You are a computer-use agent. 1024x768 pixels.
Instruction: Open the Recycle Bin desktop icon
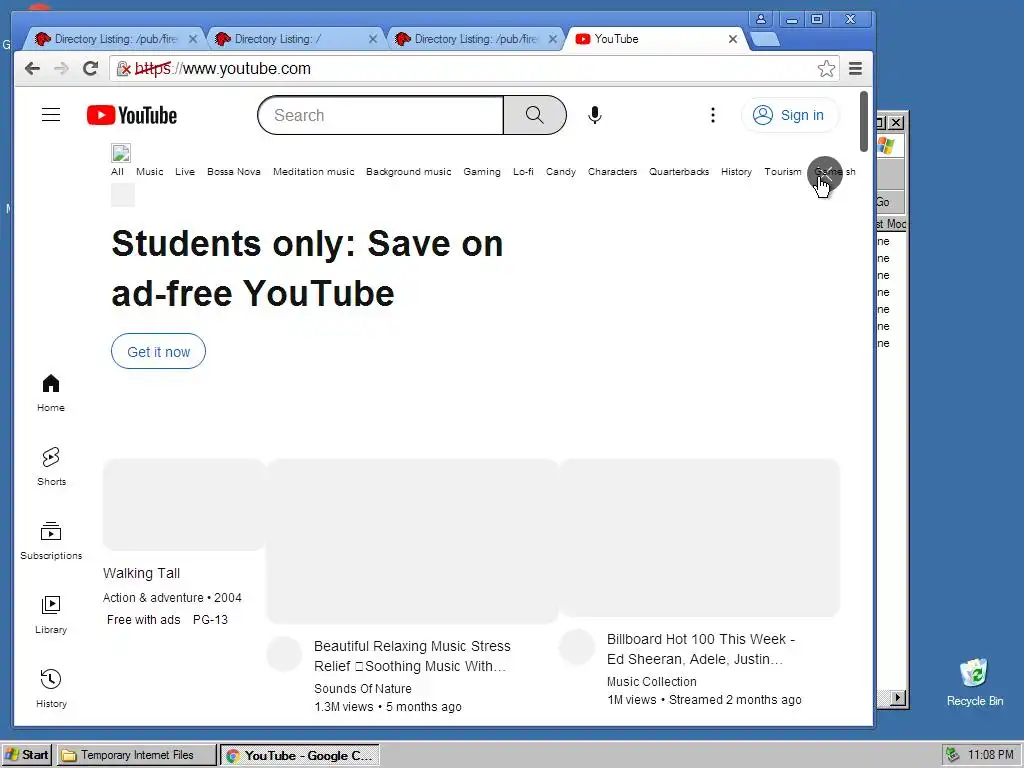974,682
